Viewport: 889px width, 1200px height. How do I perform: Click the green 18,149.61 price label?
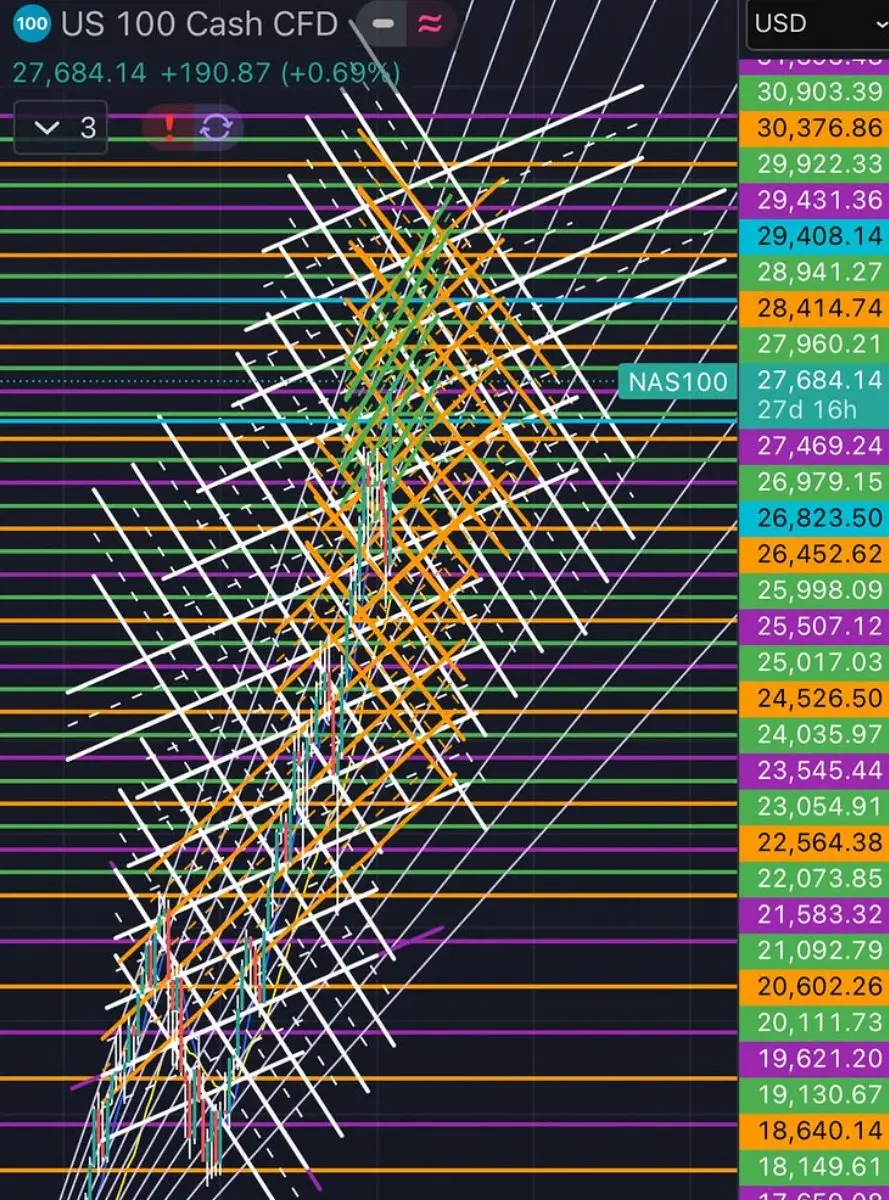(x=813, y=1165)
